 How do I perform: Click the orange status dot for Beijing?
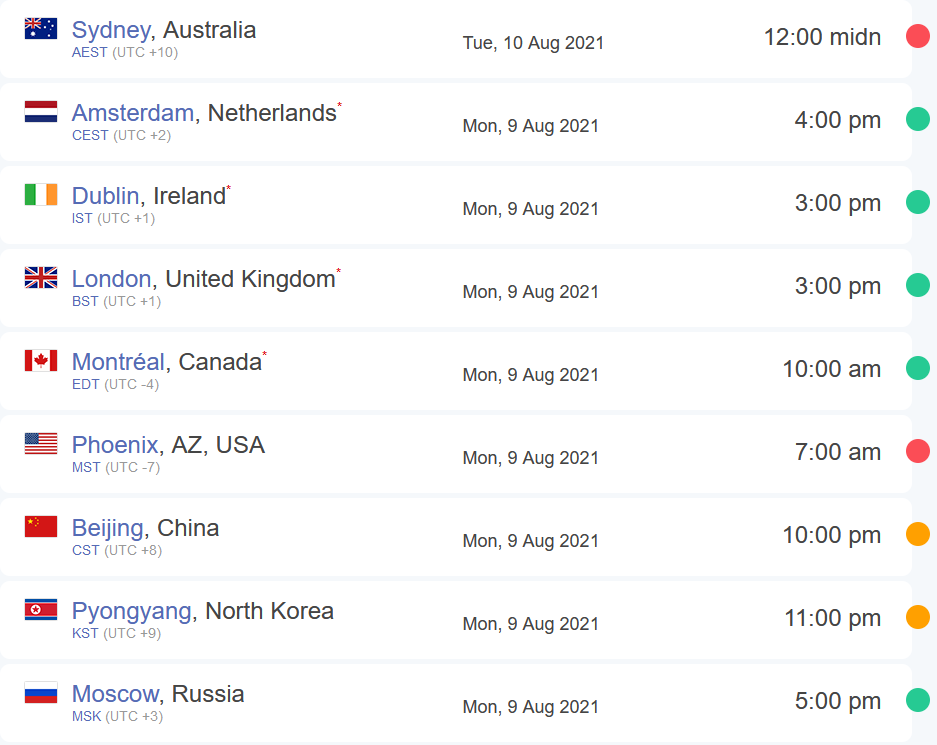click(x=918, y=535)
